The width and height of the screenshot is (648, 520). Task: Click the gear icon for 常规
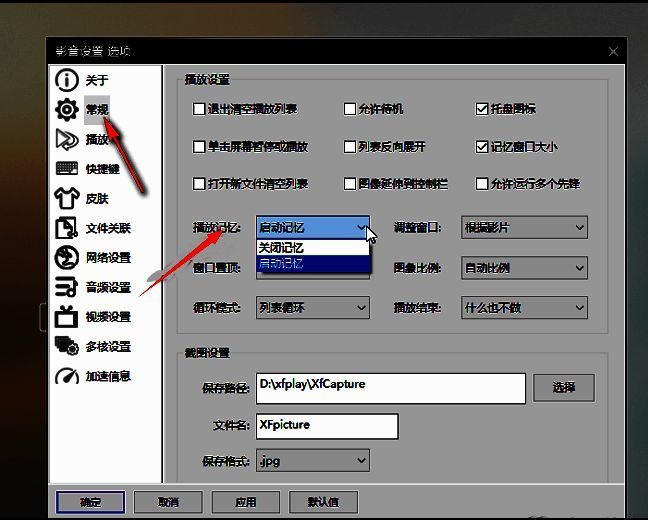[x=67, y=110]
